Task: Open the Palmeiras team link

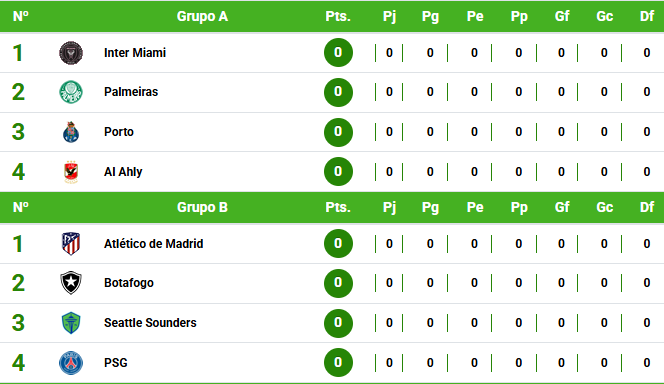Action: (131, 92)
